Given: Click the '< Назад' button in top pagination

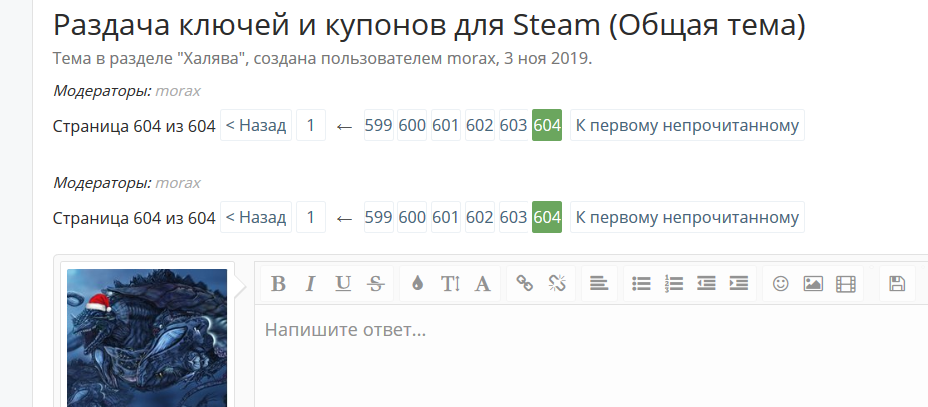Looking at the screenshot, I should click(256, 125).
